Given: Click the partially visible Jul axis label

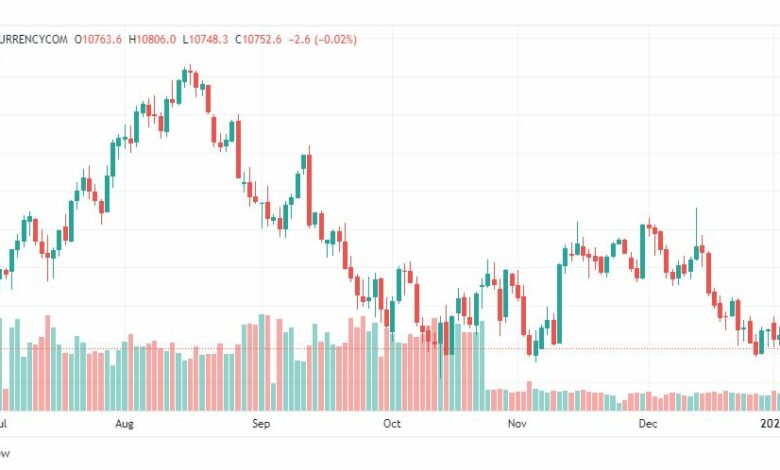Looking at the screenshot, I should pyautogui.click(x=3, y=424).
